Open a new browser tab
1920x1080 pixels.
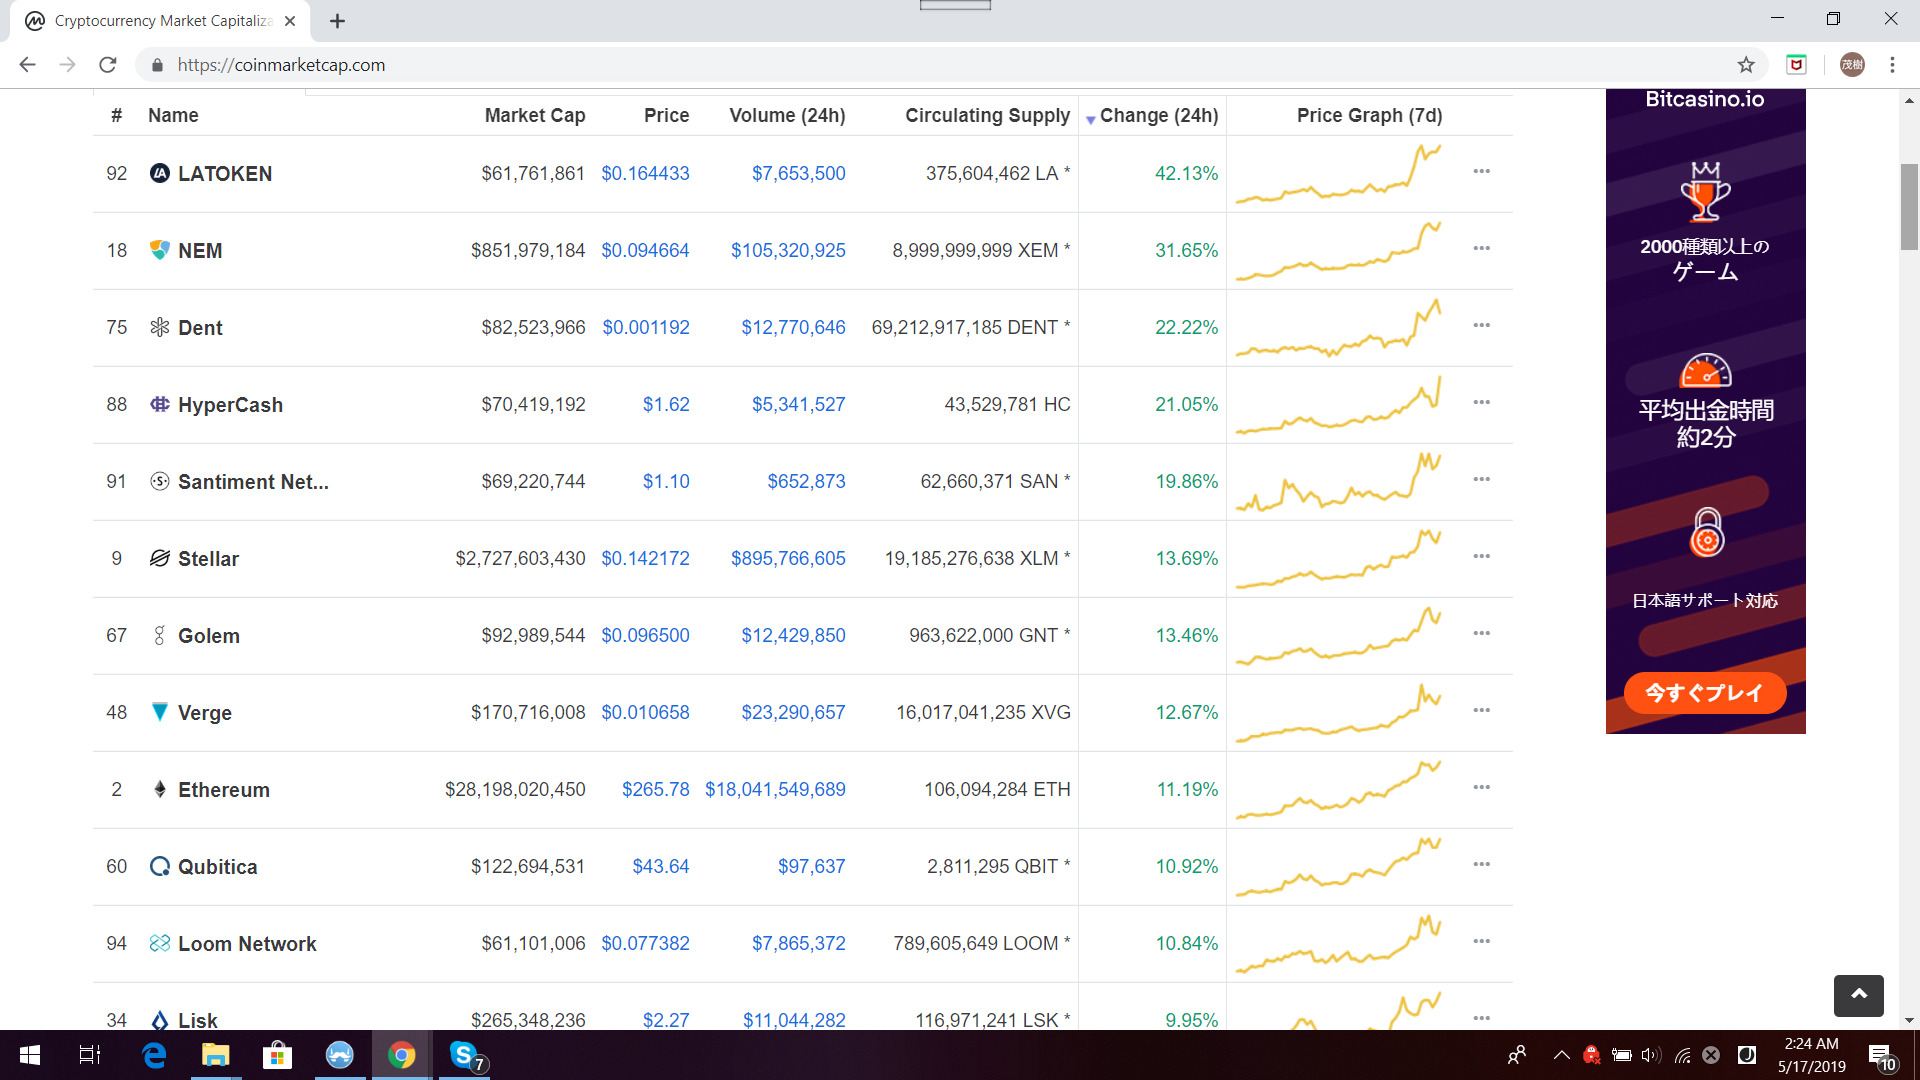tap(338, 21)
